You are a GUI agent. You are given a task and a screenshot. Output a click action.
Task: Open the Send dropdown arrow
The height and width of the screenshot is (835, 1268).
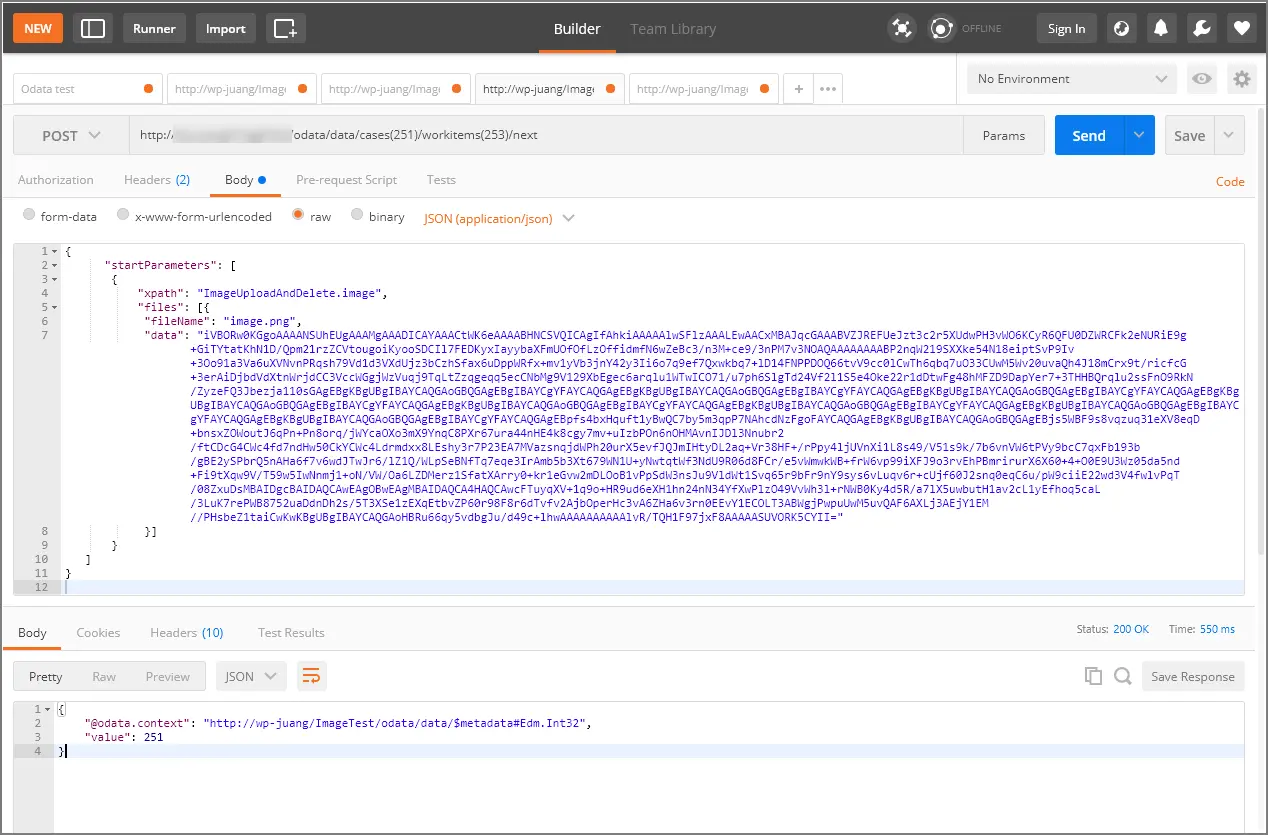point(1140,135)
